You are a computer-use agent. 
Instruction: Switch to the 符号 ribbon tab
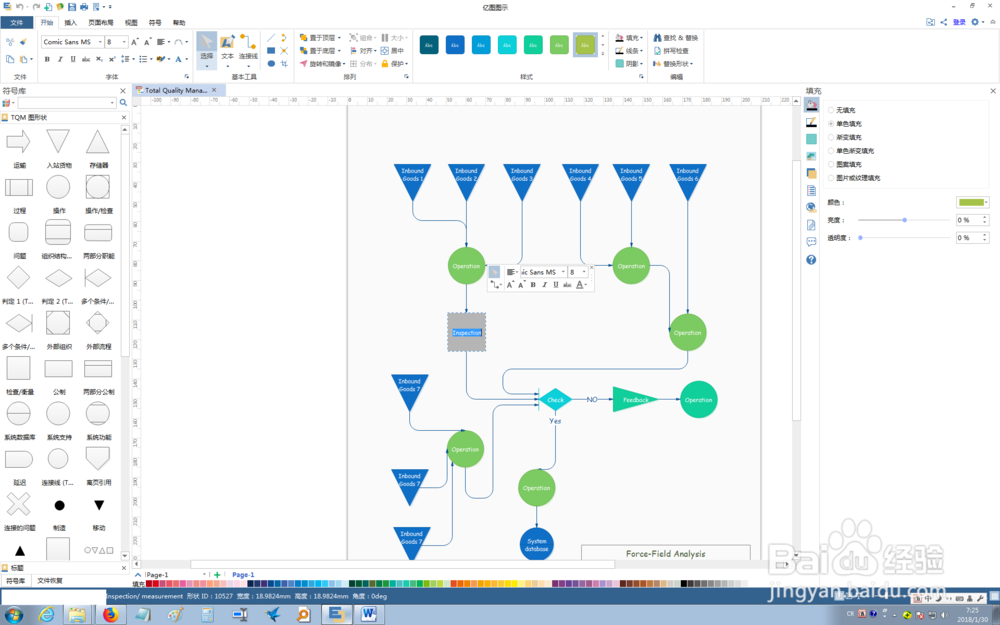[x=155, y=22]
